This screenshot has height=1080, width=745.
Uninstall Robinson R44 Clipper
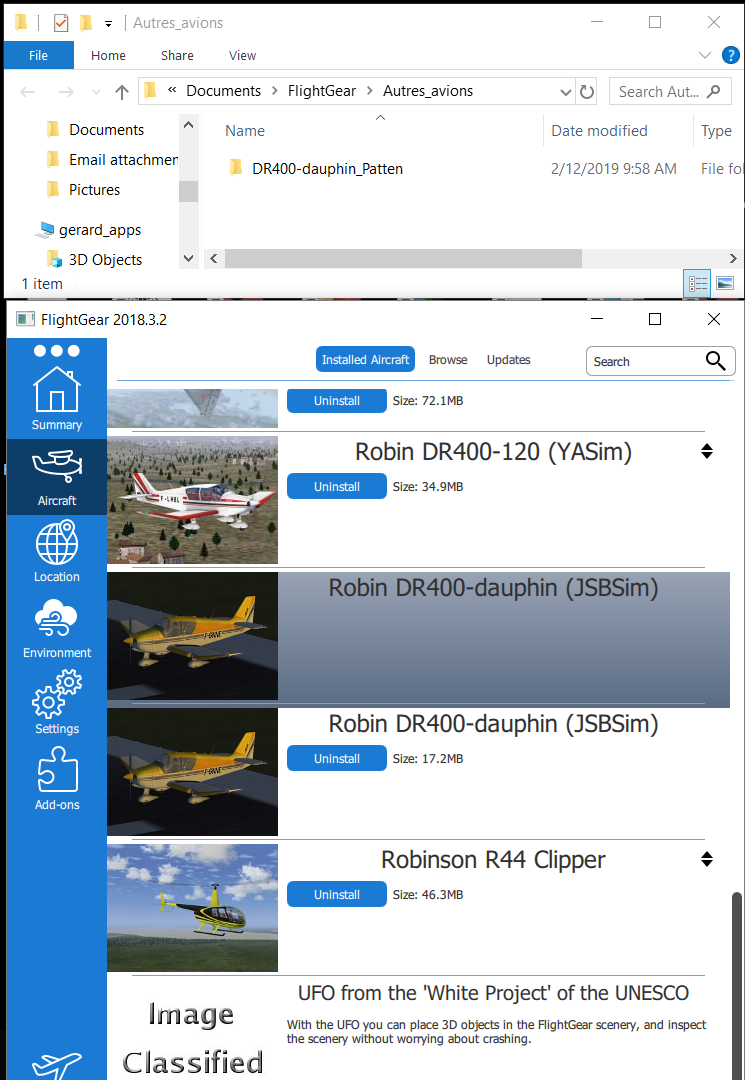(337, 894)
